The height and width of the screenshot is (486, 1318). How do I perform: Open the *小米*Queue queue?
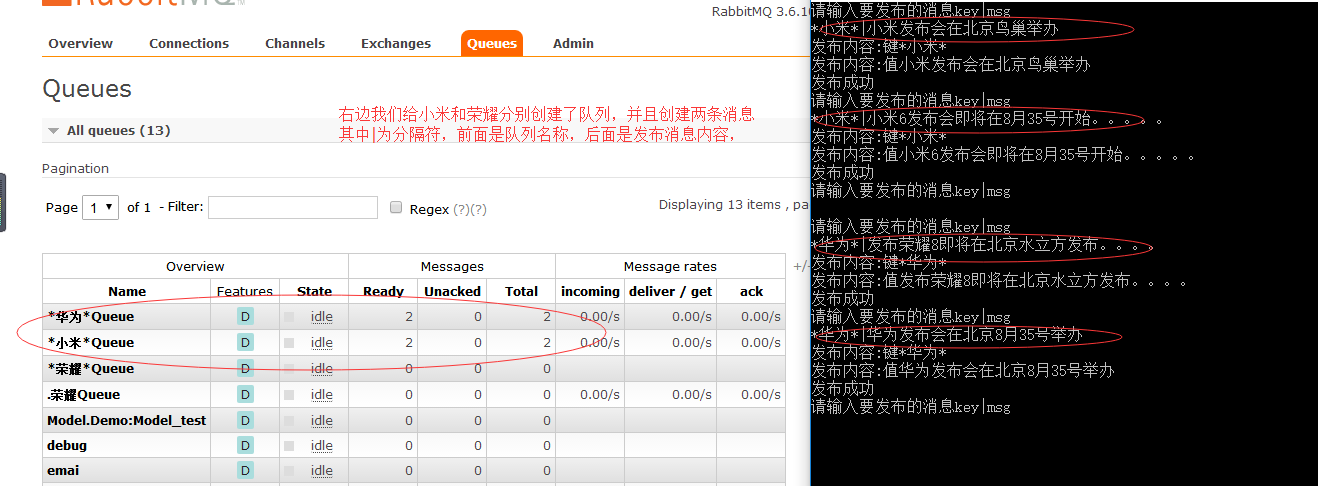click(x=90, y=343)
